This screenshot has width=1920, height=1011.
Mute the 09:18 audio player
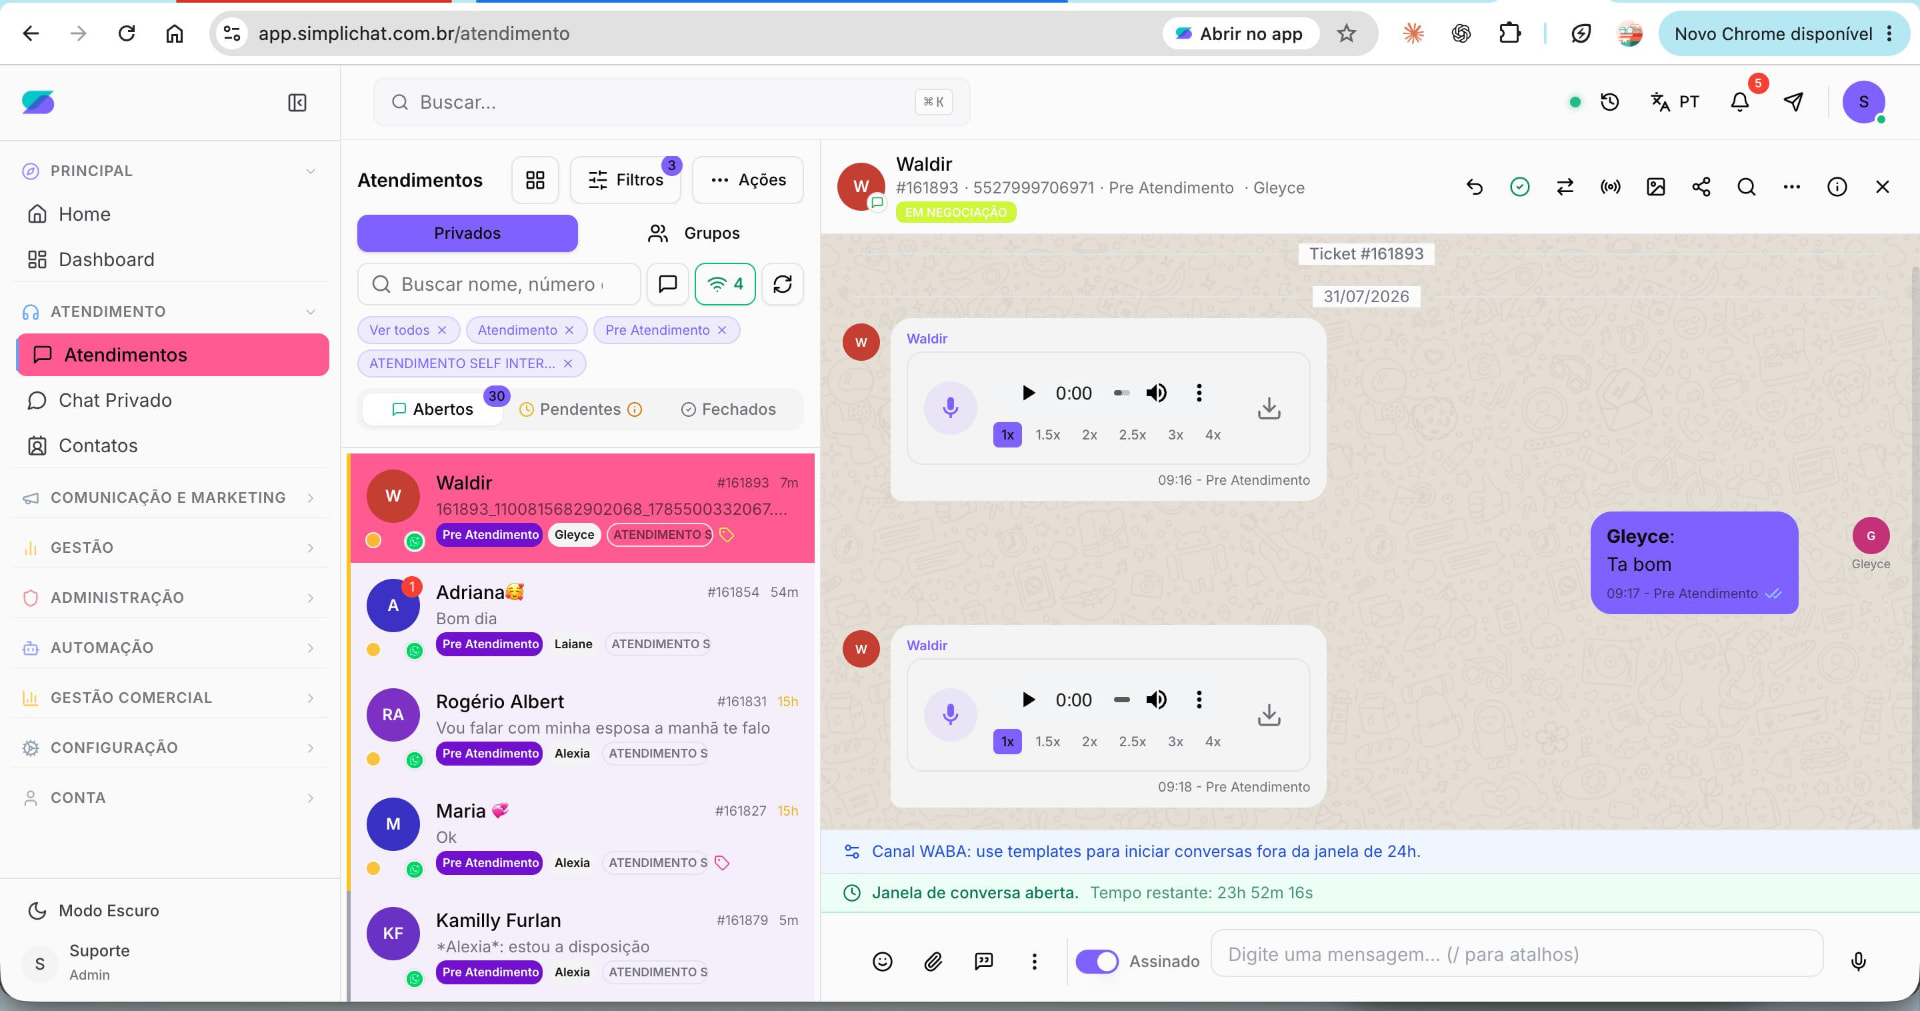tap(1156, 700)
